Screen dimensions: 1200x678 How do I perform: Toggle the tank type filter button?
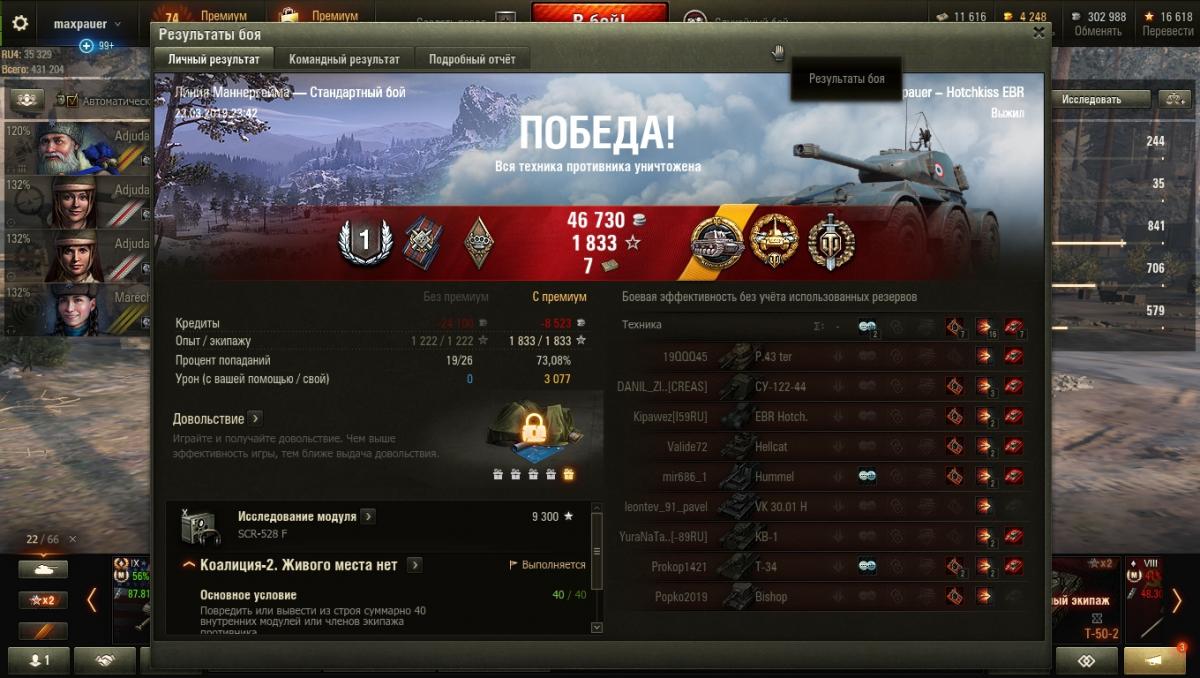[43, 570]
